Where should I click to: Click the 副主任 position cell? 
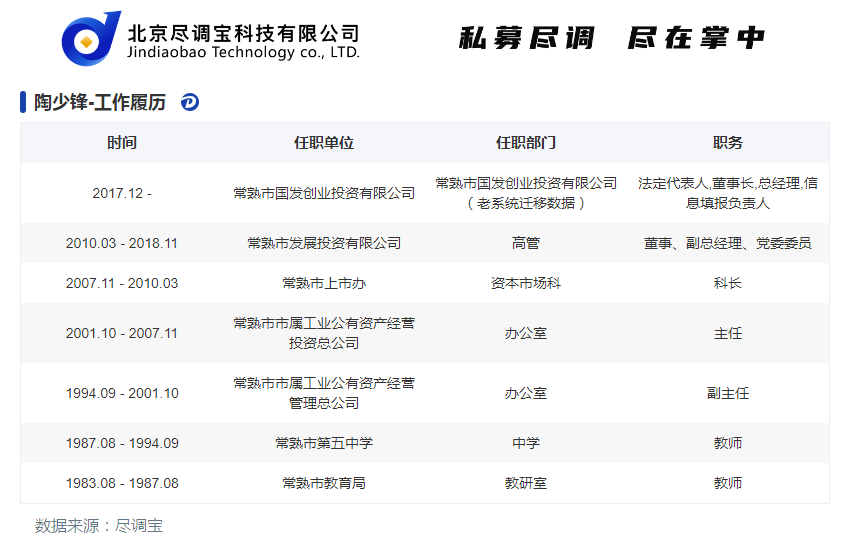point(727,393)
